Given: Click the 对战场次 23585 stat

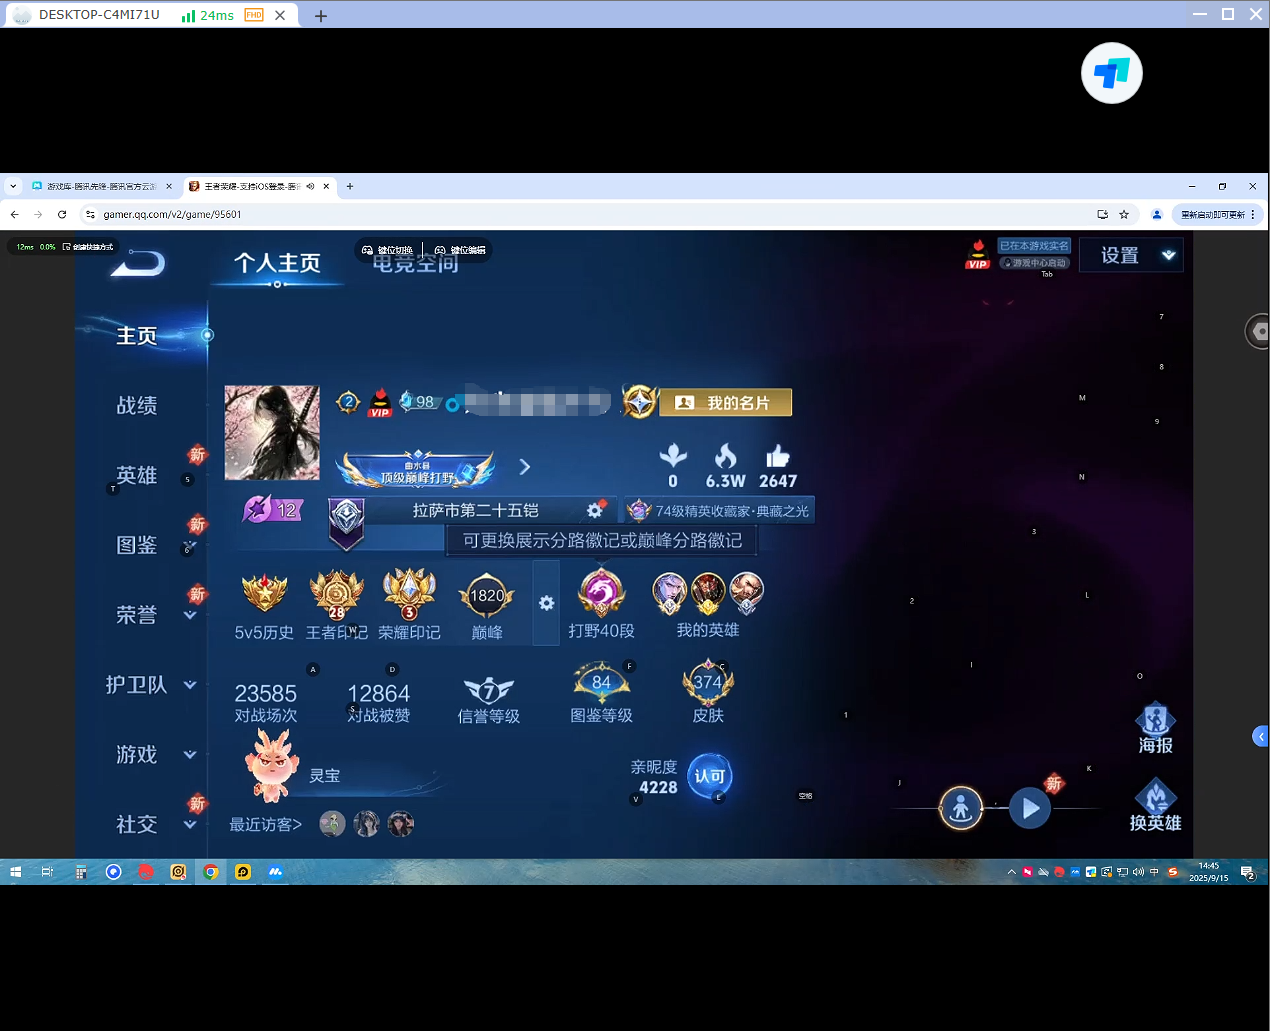Looking at the screenshot, I should [266, 702].
